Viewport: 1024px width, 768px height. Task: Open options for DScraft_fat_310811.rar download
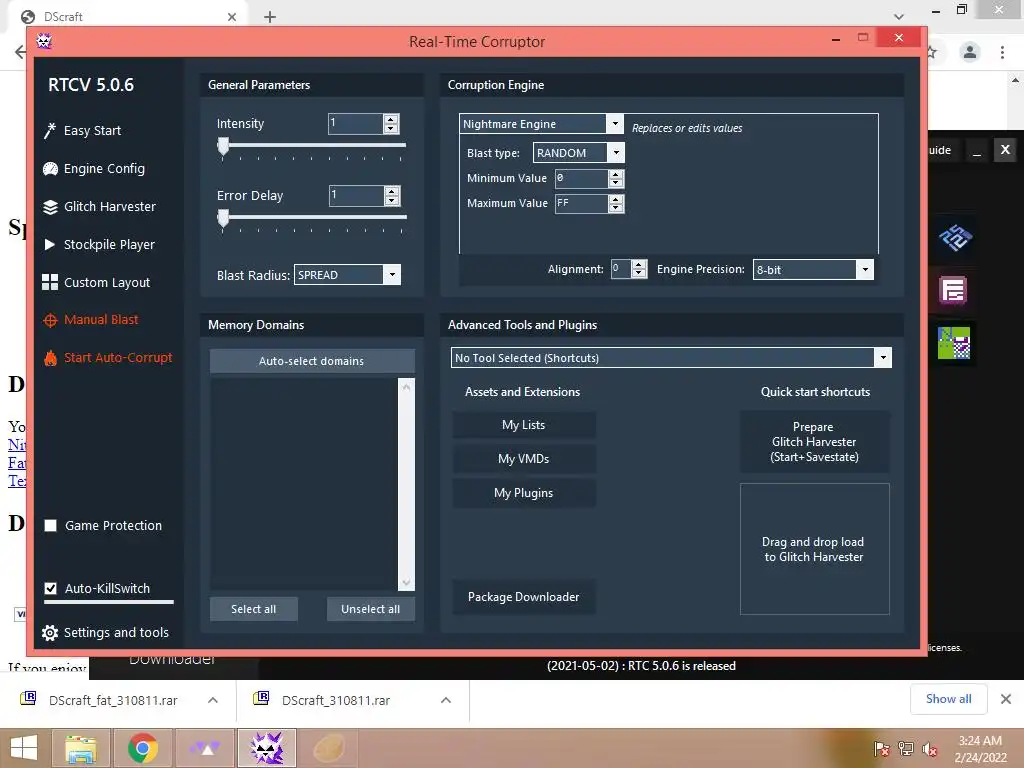(213, 700)
